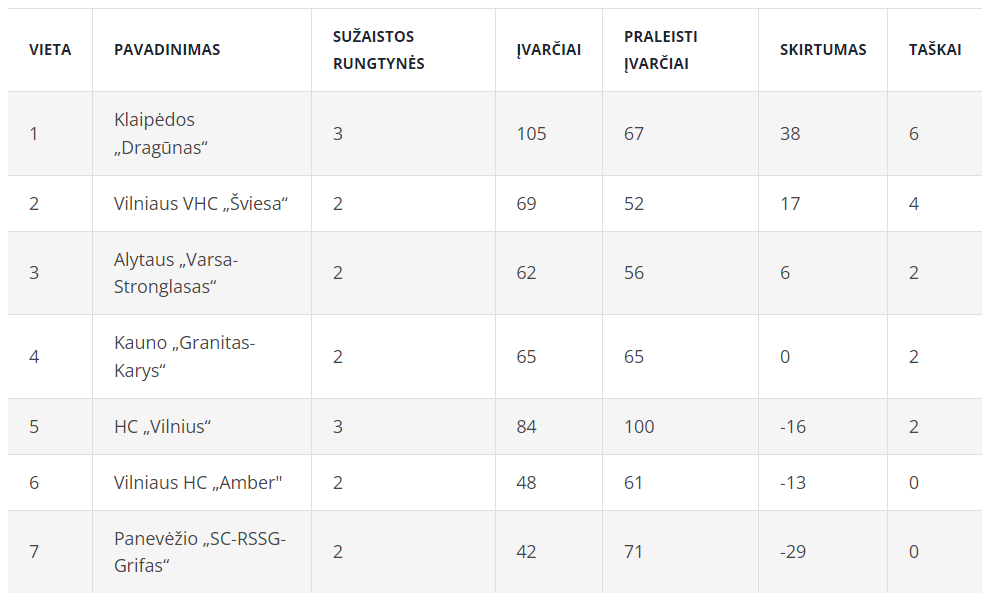The image size is (990, 597).
Task: Select team Panevėžio „SC-RSSG-Grifas“
Action: point(200,552)
